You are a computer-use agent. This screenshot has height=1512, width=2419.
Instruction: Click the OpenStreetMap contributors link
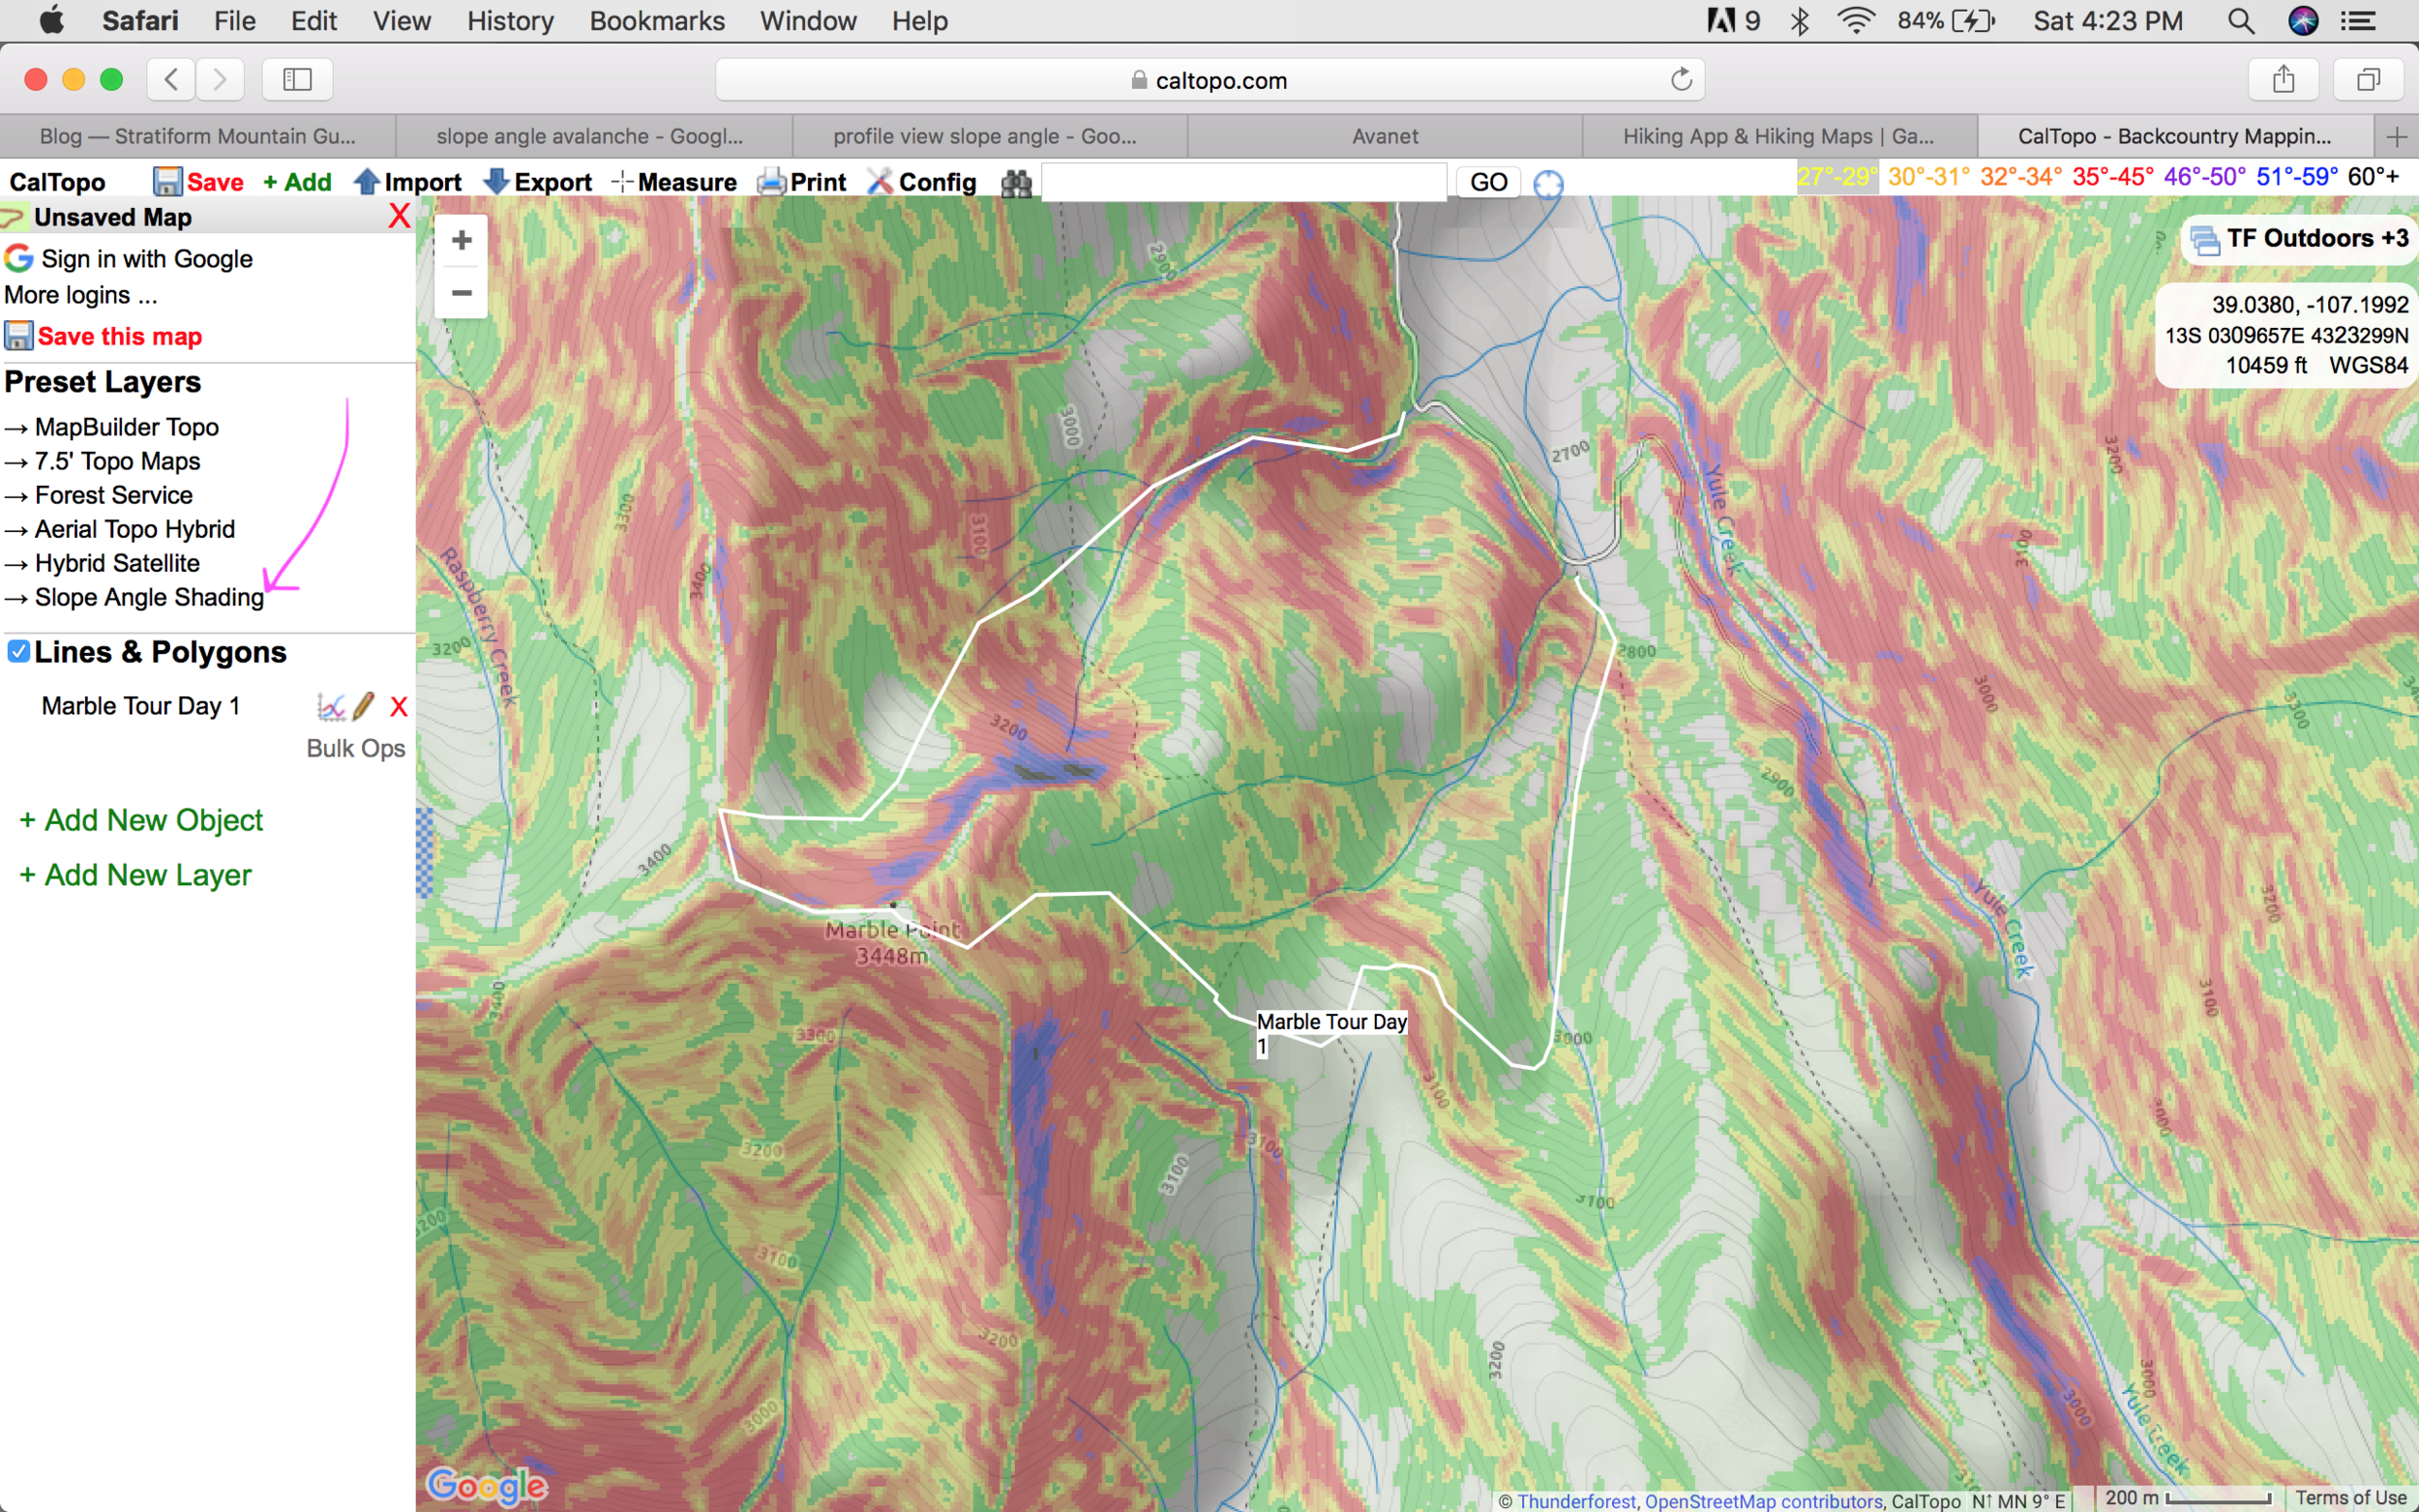pos(1764,1501)
